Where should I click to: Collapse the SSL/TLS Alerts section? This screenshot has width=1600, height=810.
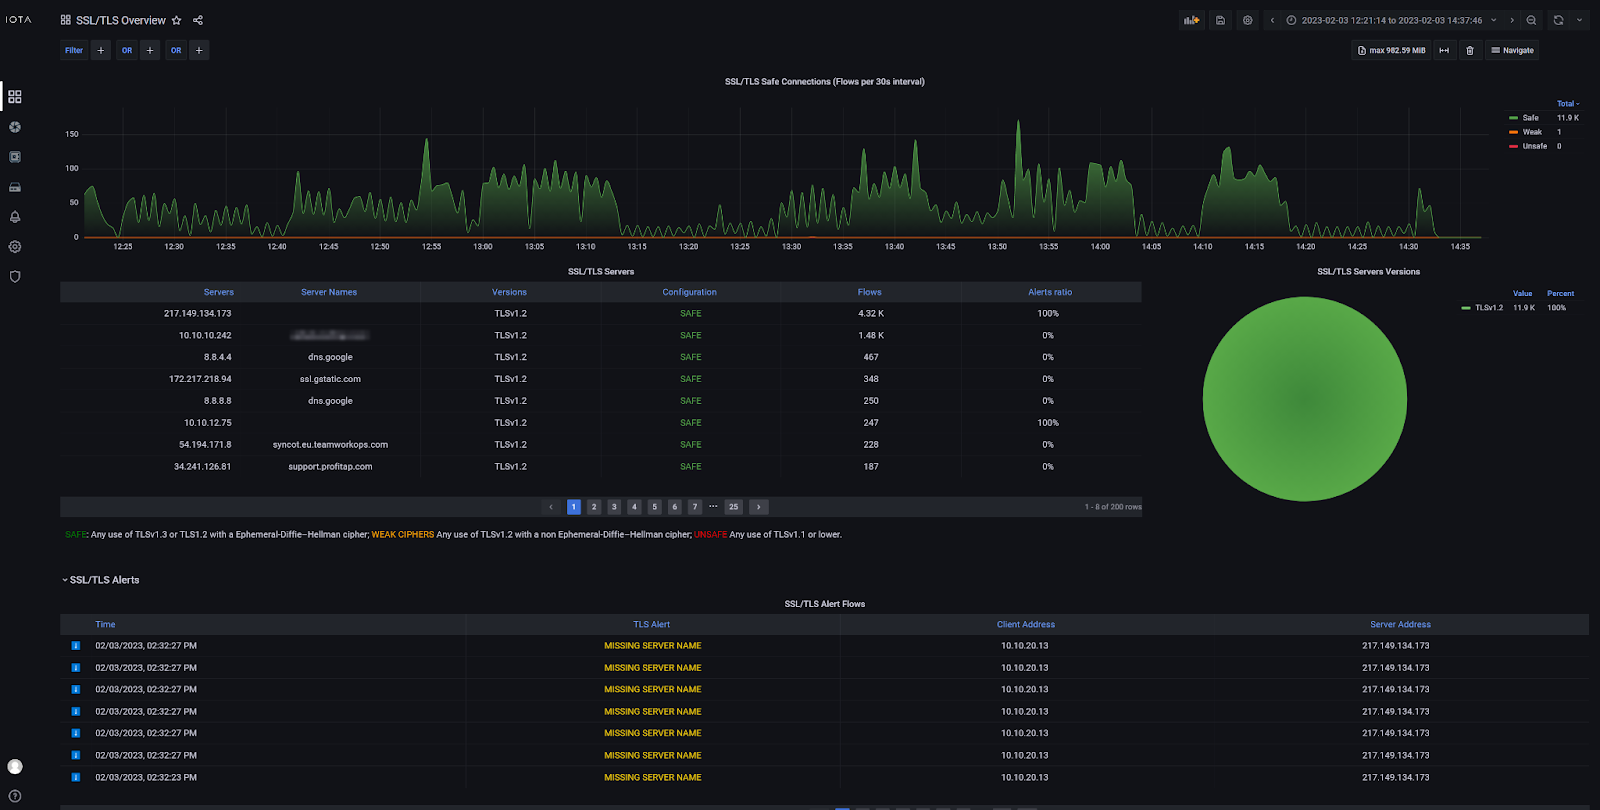(100, 580)
